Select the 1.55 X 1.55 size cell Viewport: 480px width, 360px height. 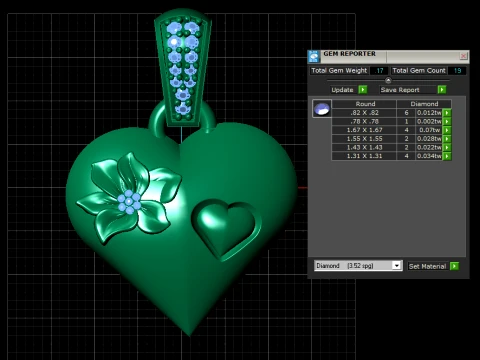click(x=364, y=139)
